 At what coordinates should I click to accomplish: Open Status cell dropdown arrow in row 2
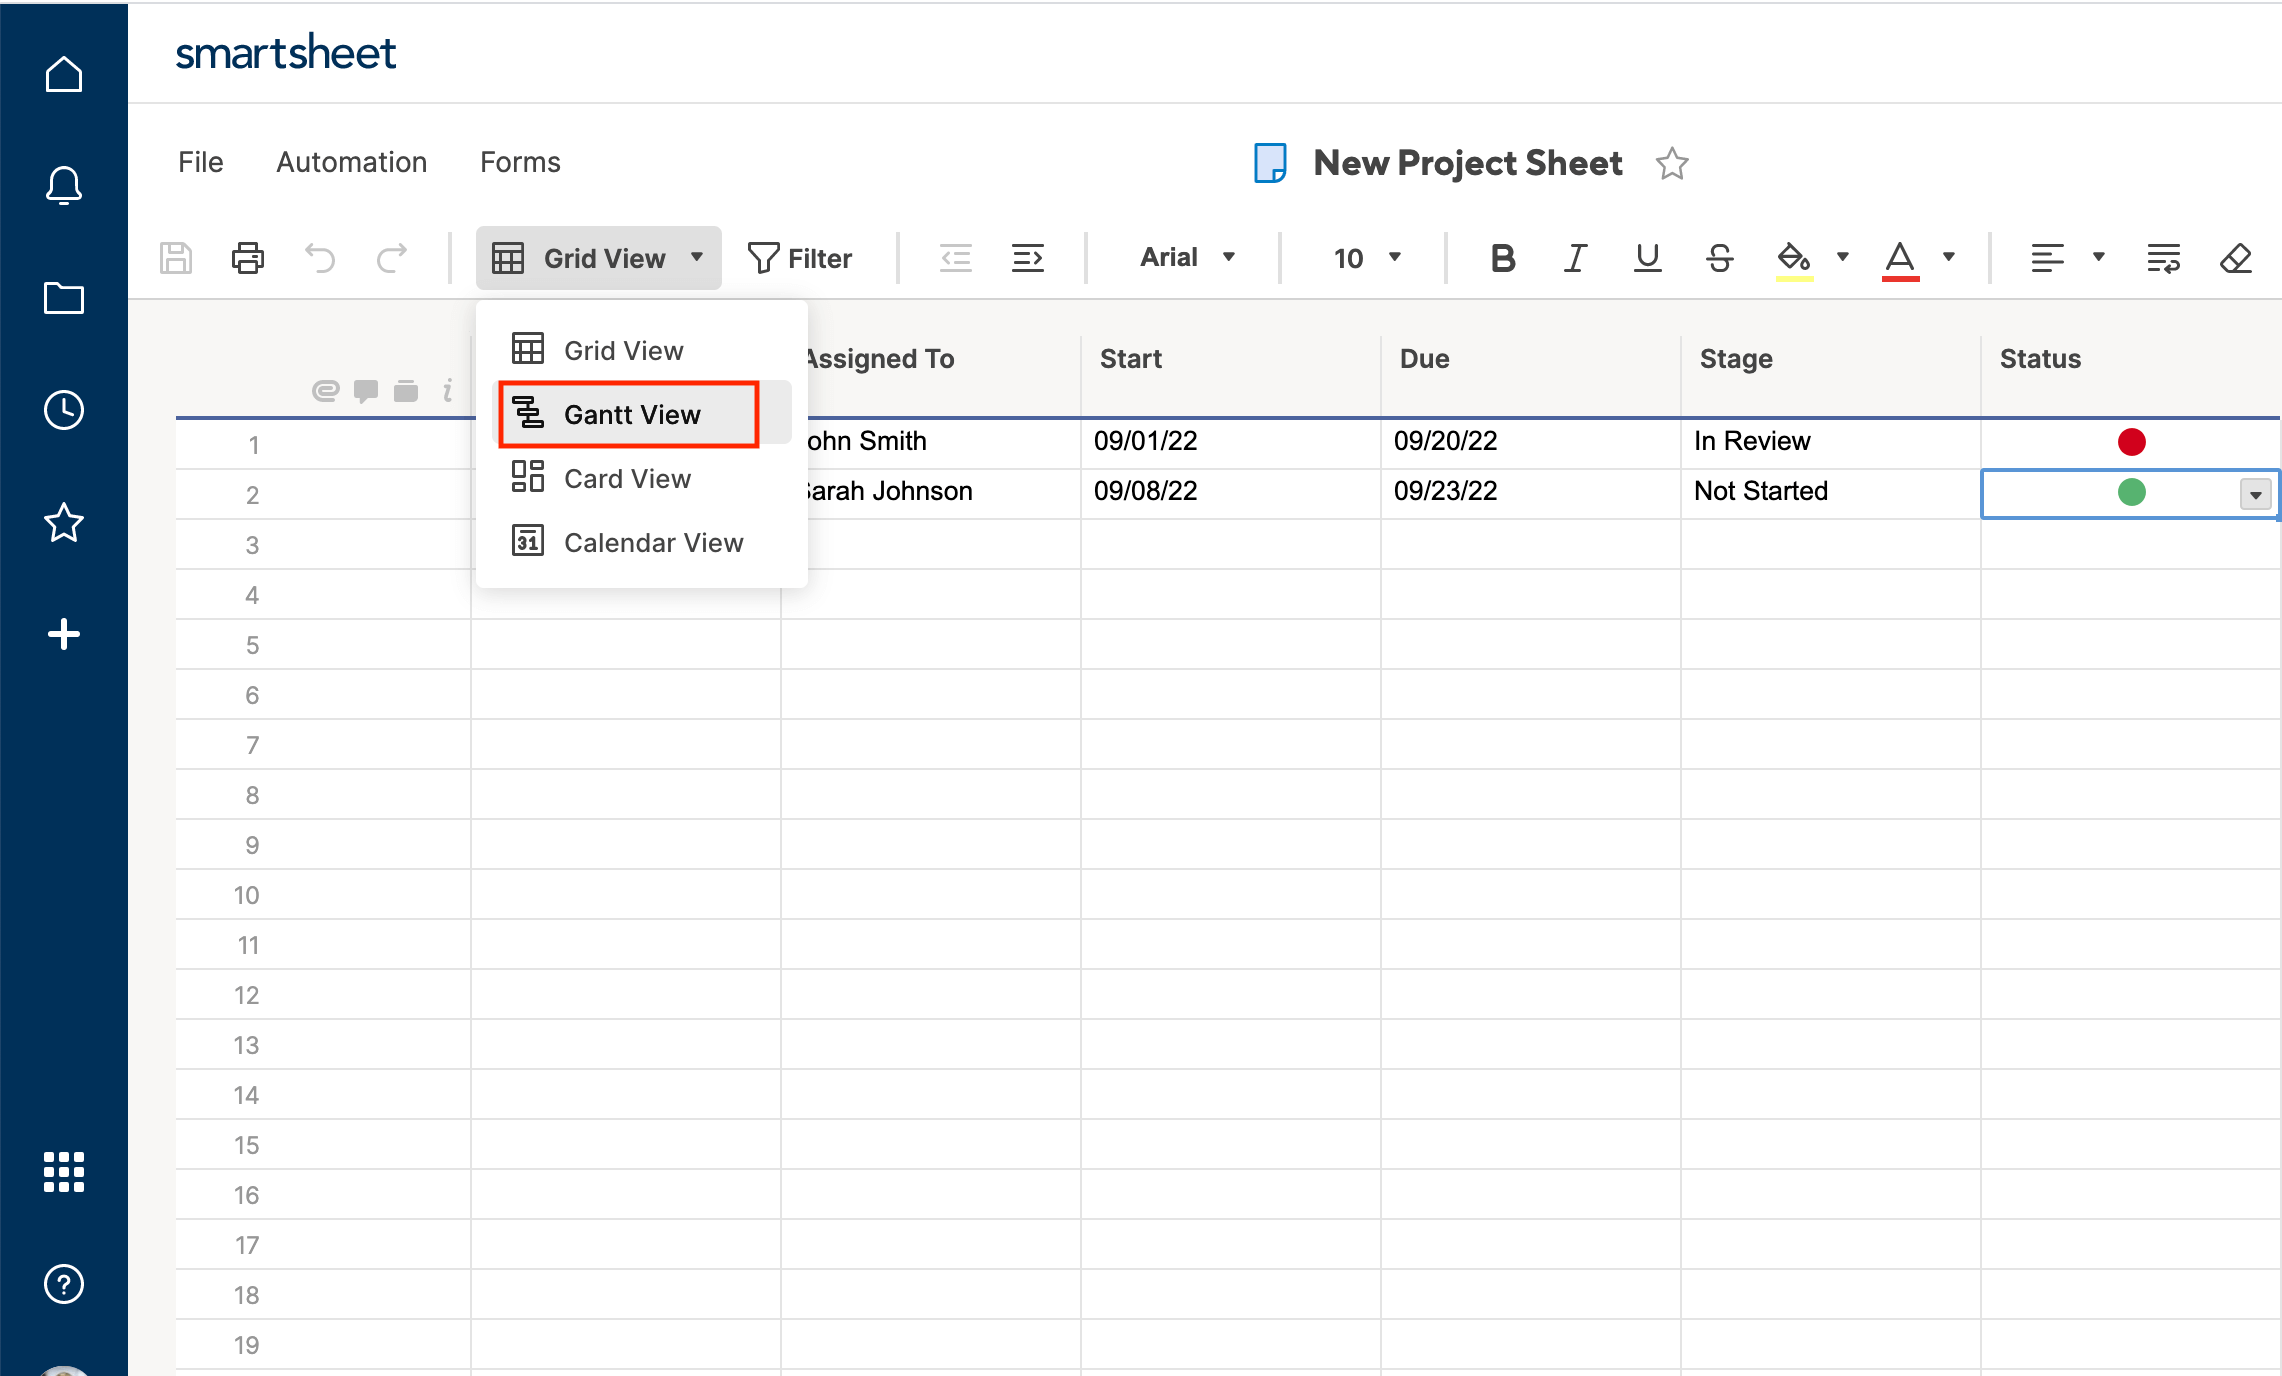2255,494
